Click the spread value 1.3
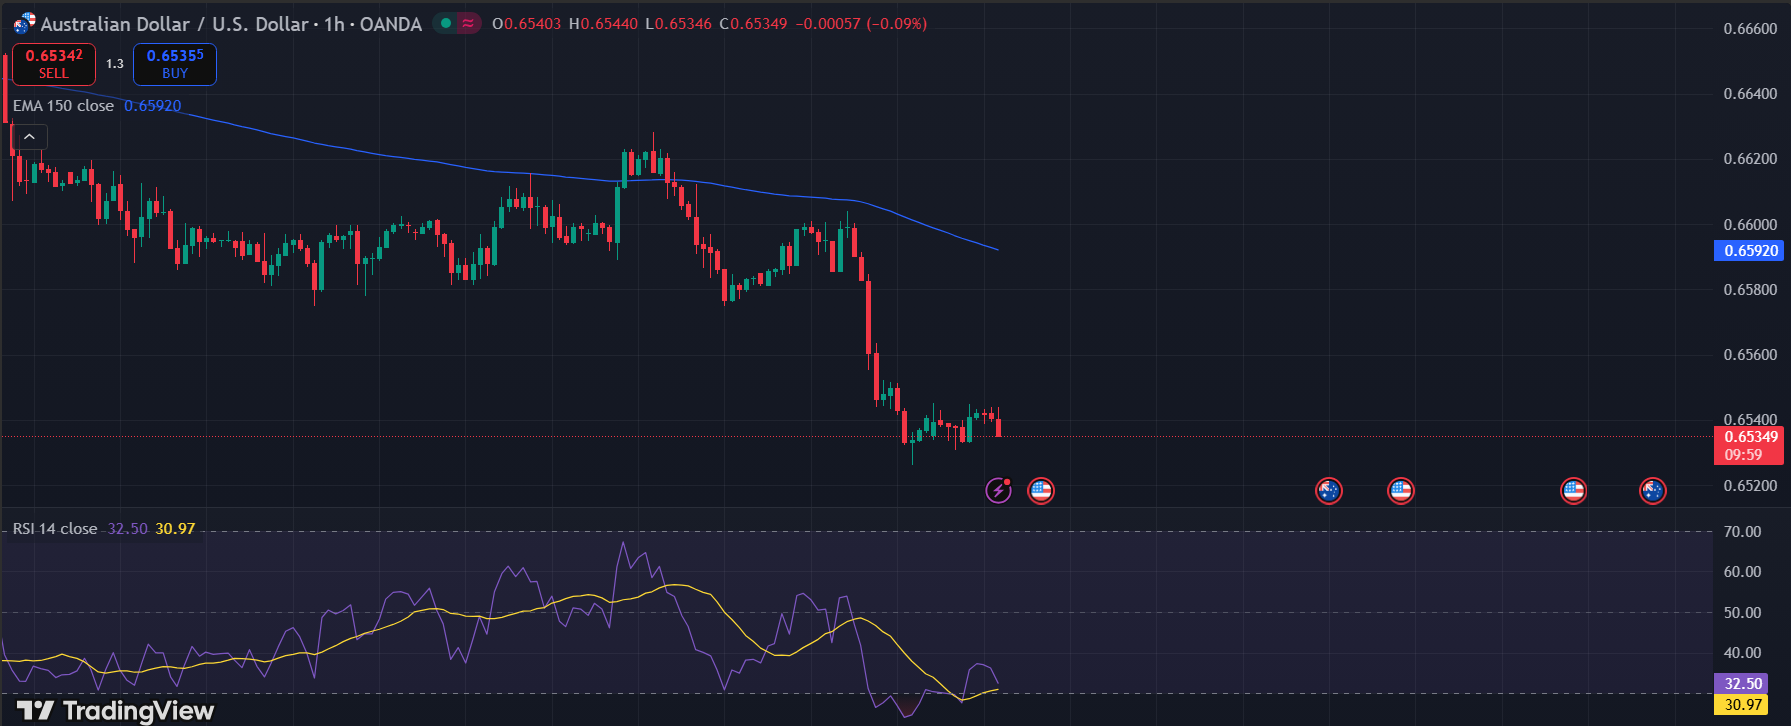Image resolution: width=1791 pixels, height=726 pixels. pyautogui.click(x=115, y=64)
